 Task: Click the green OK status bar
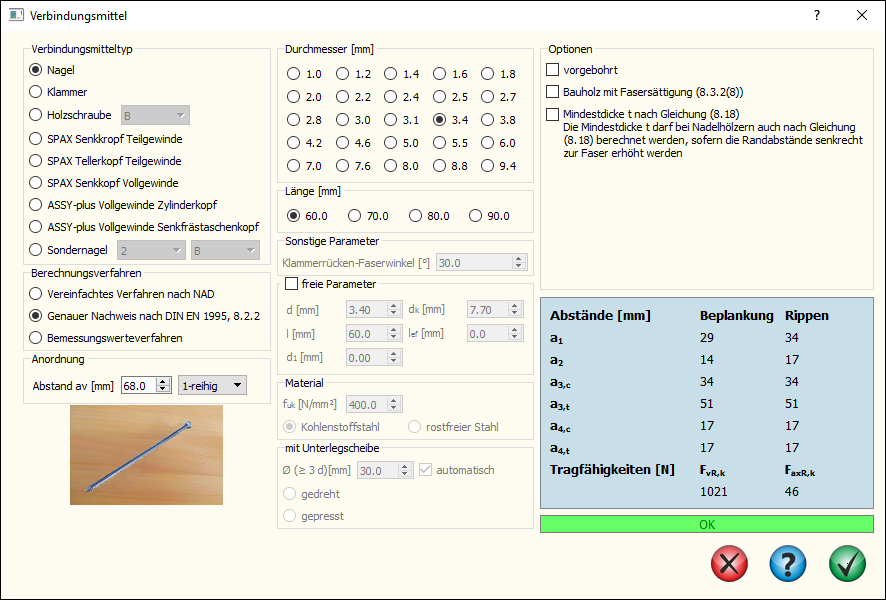point(706,524)
